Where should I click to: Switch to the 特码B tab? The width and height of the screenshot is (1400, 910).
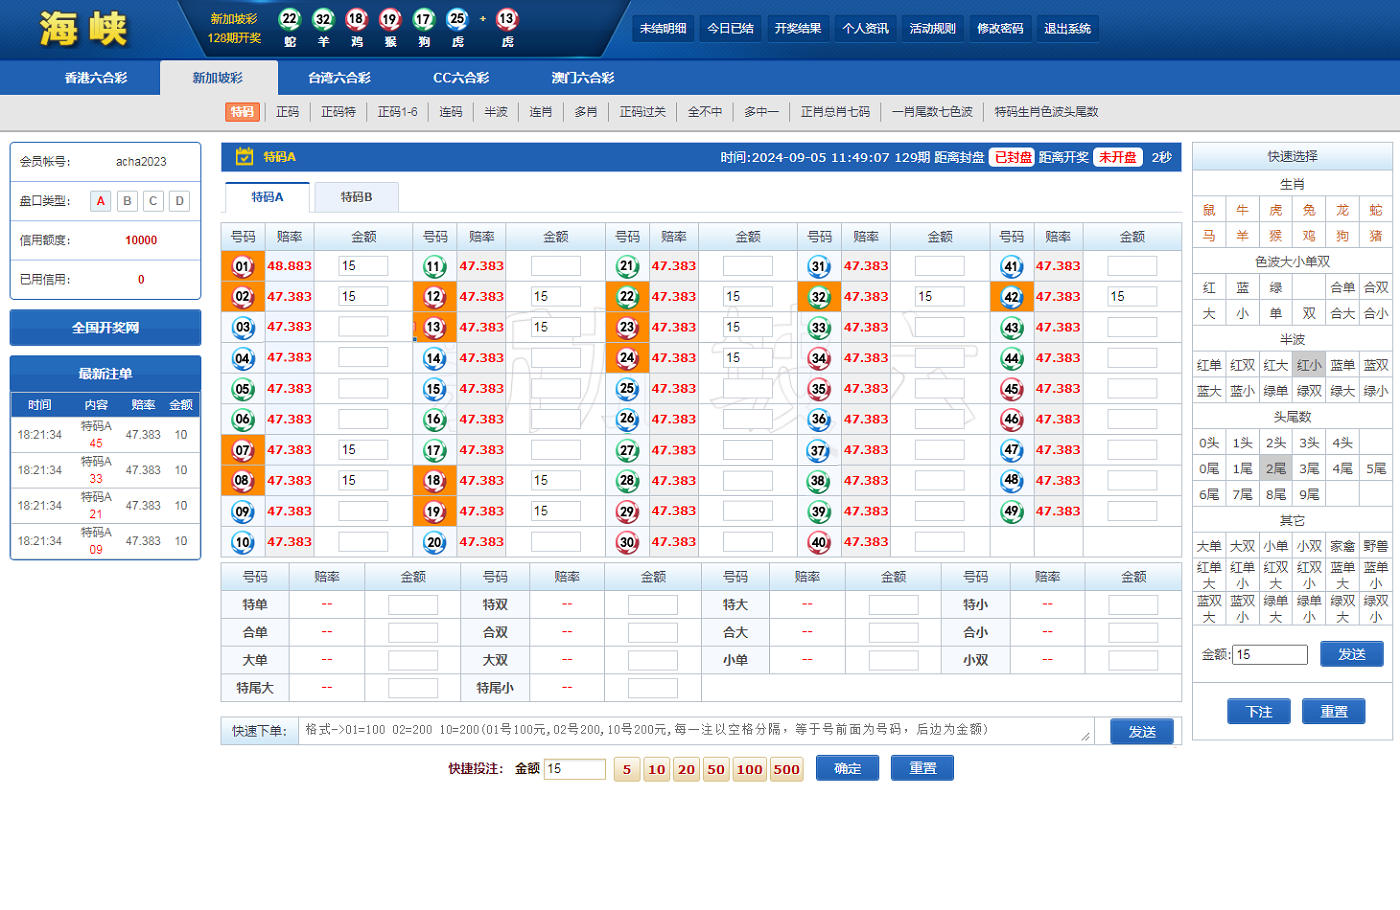356,197
